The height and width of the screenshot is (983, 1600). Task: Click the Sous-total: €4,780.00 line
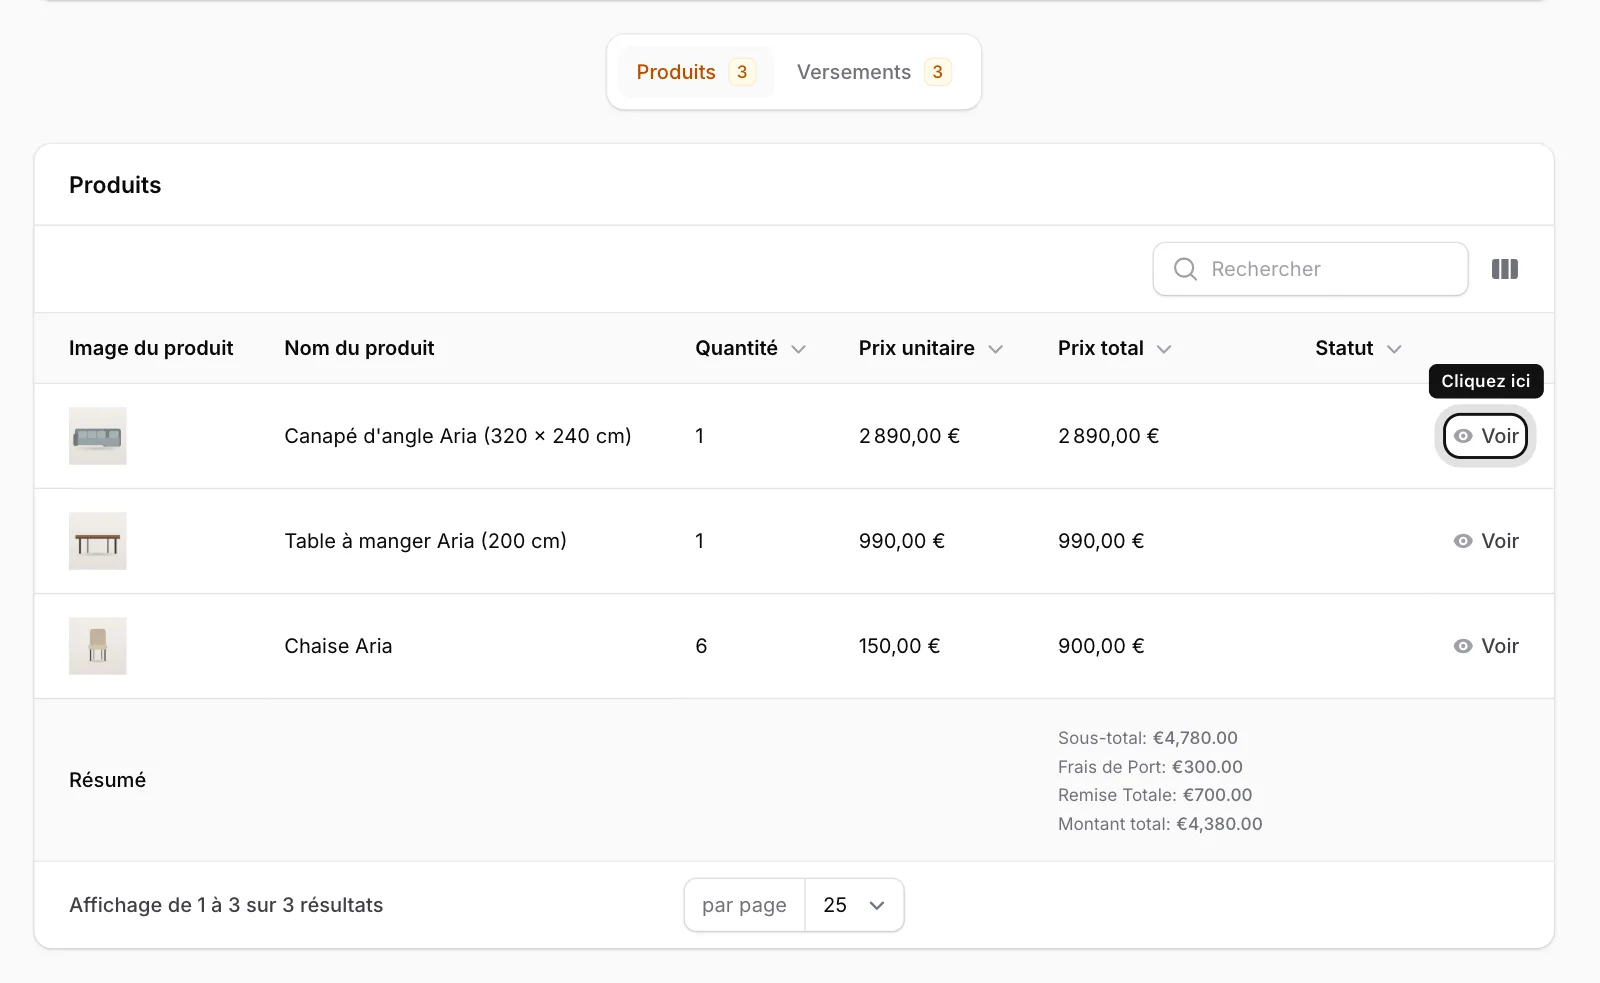[x=1148, y=738]
